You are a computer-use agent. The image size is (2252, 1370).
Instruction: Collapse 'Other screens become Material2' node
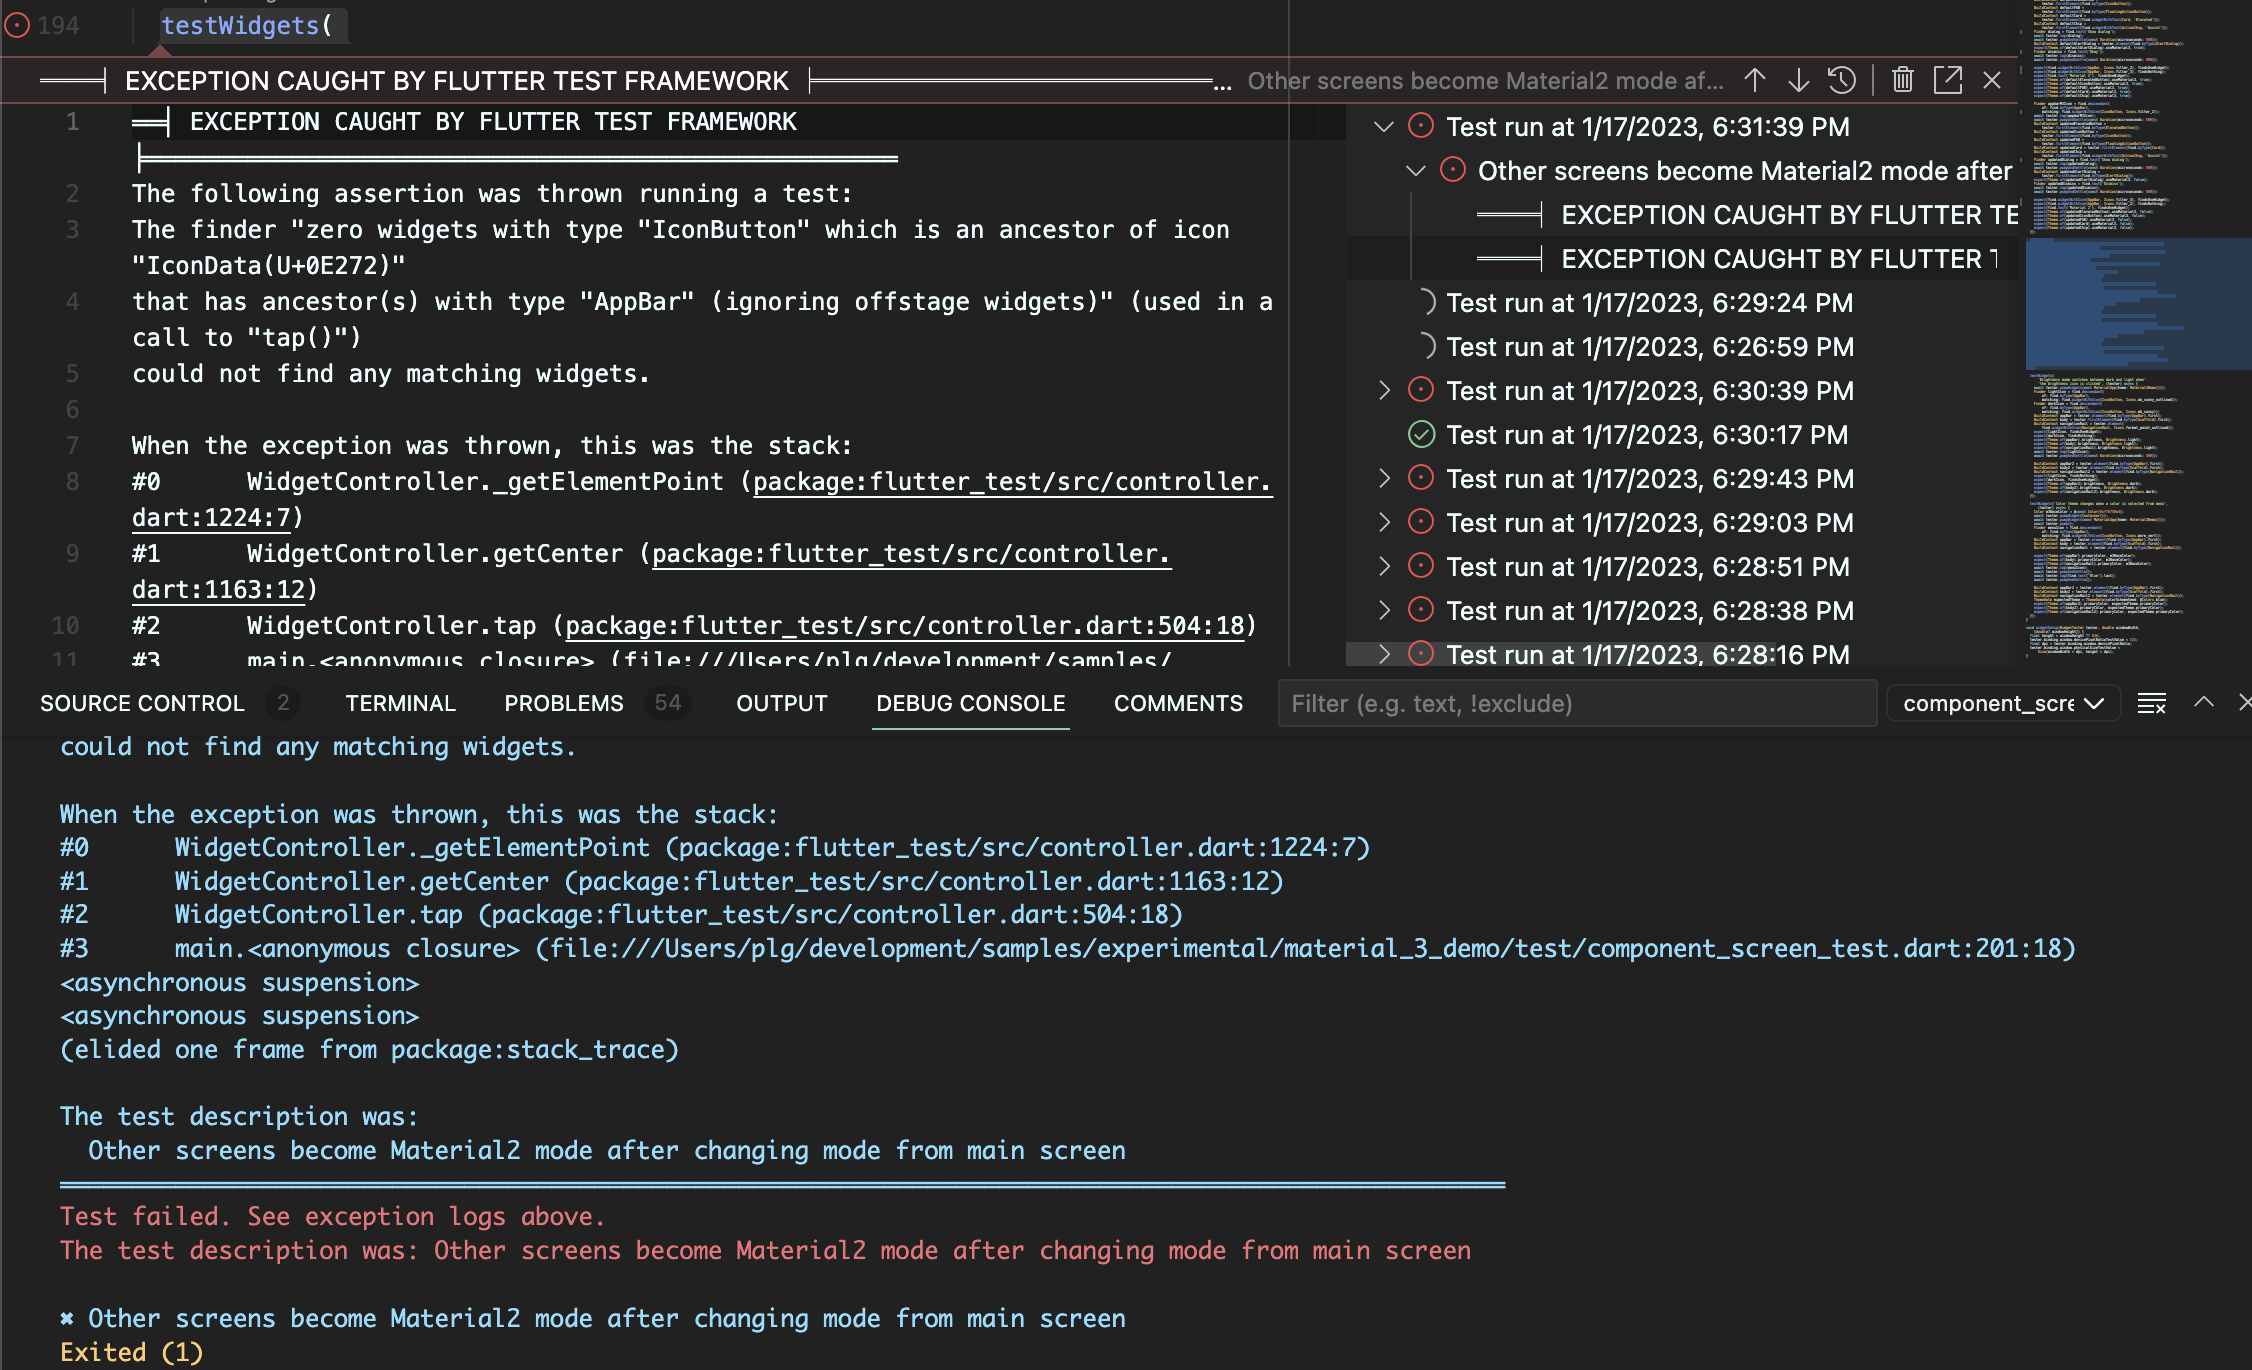click(x=1416, y=171)
